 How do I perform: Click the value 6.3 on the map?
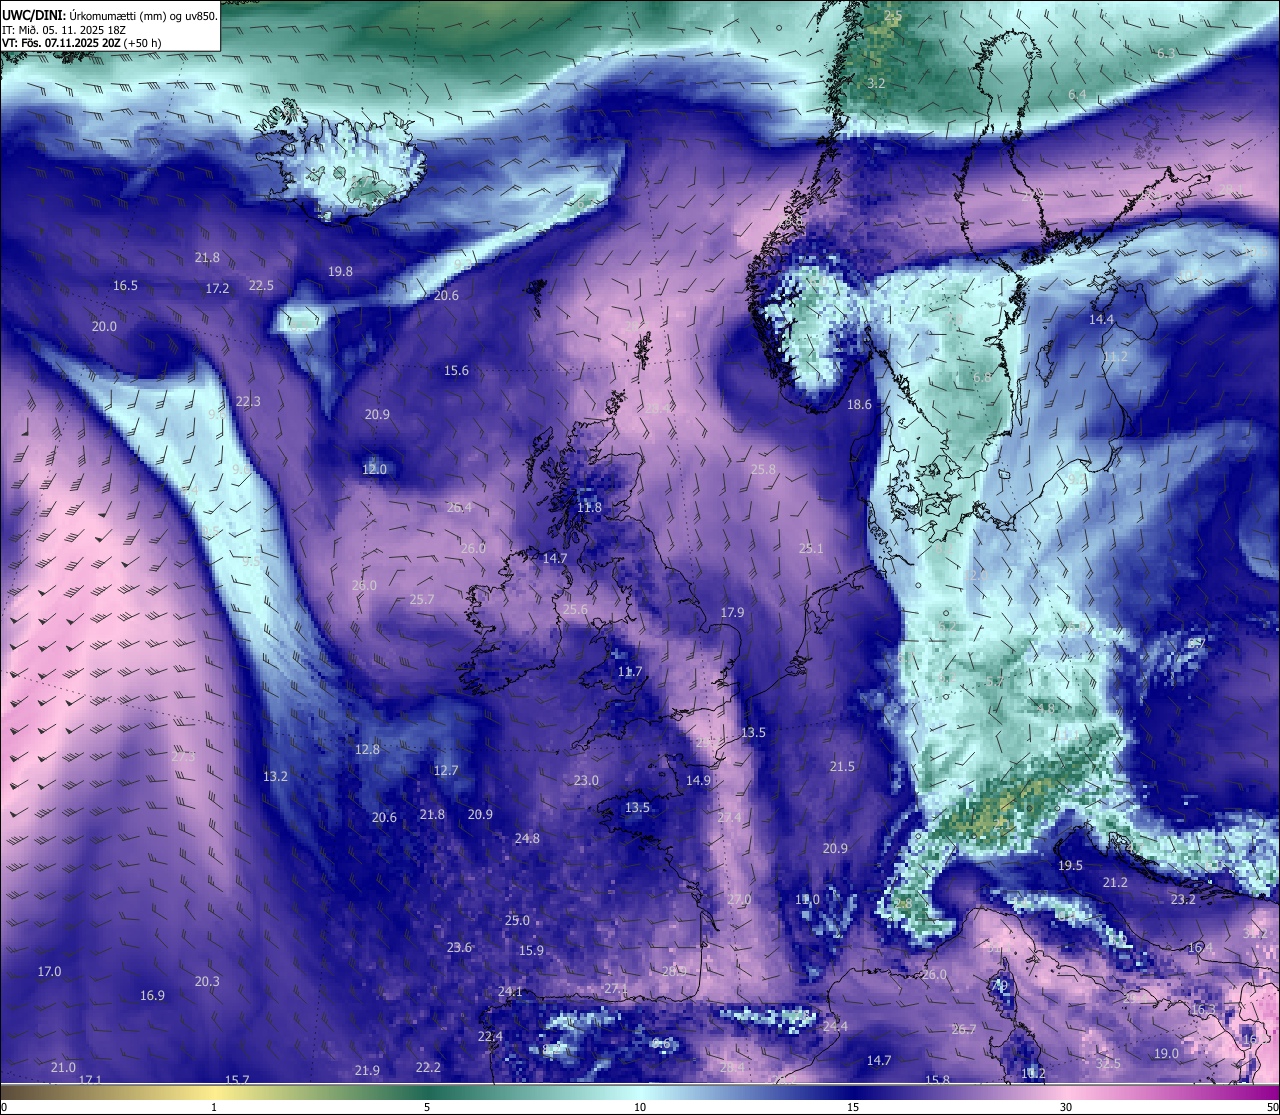tap(1166, 53)
